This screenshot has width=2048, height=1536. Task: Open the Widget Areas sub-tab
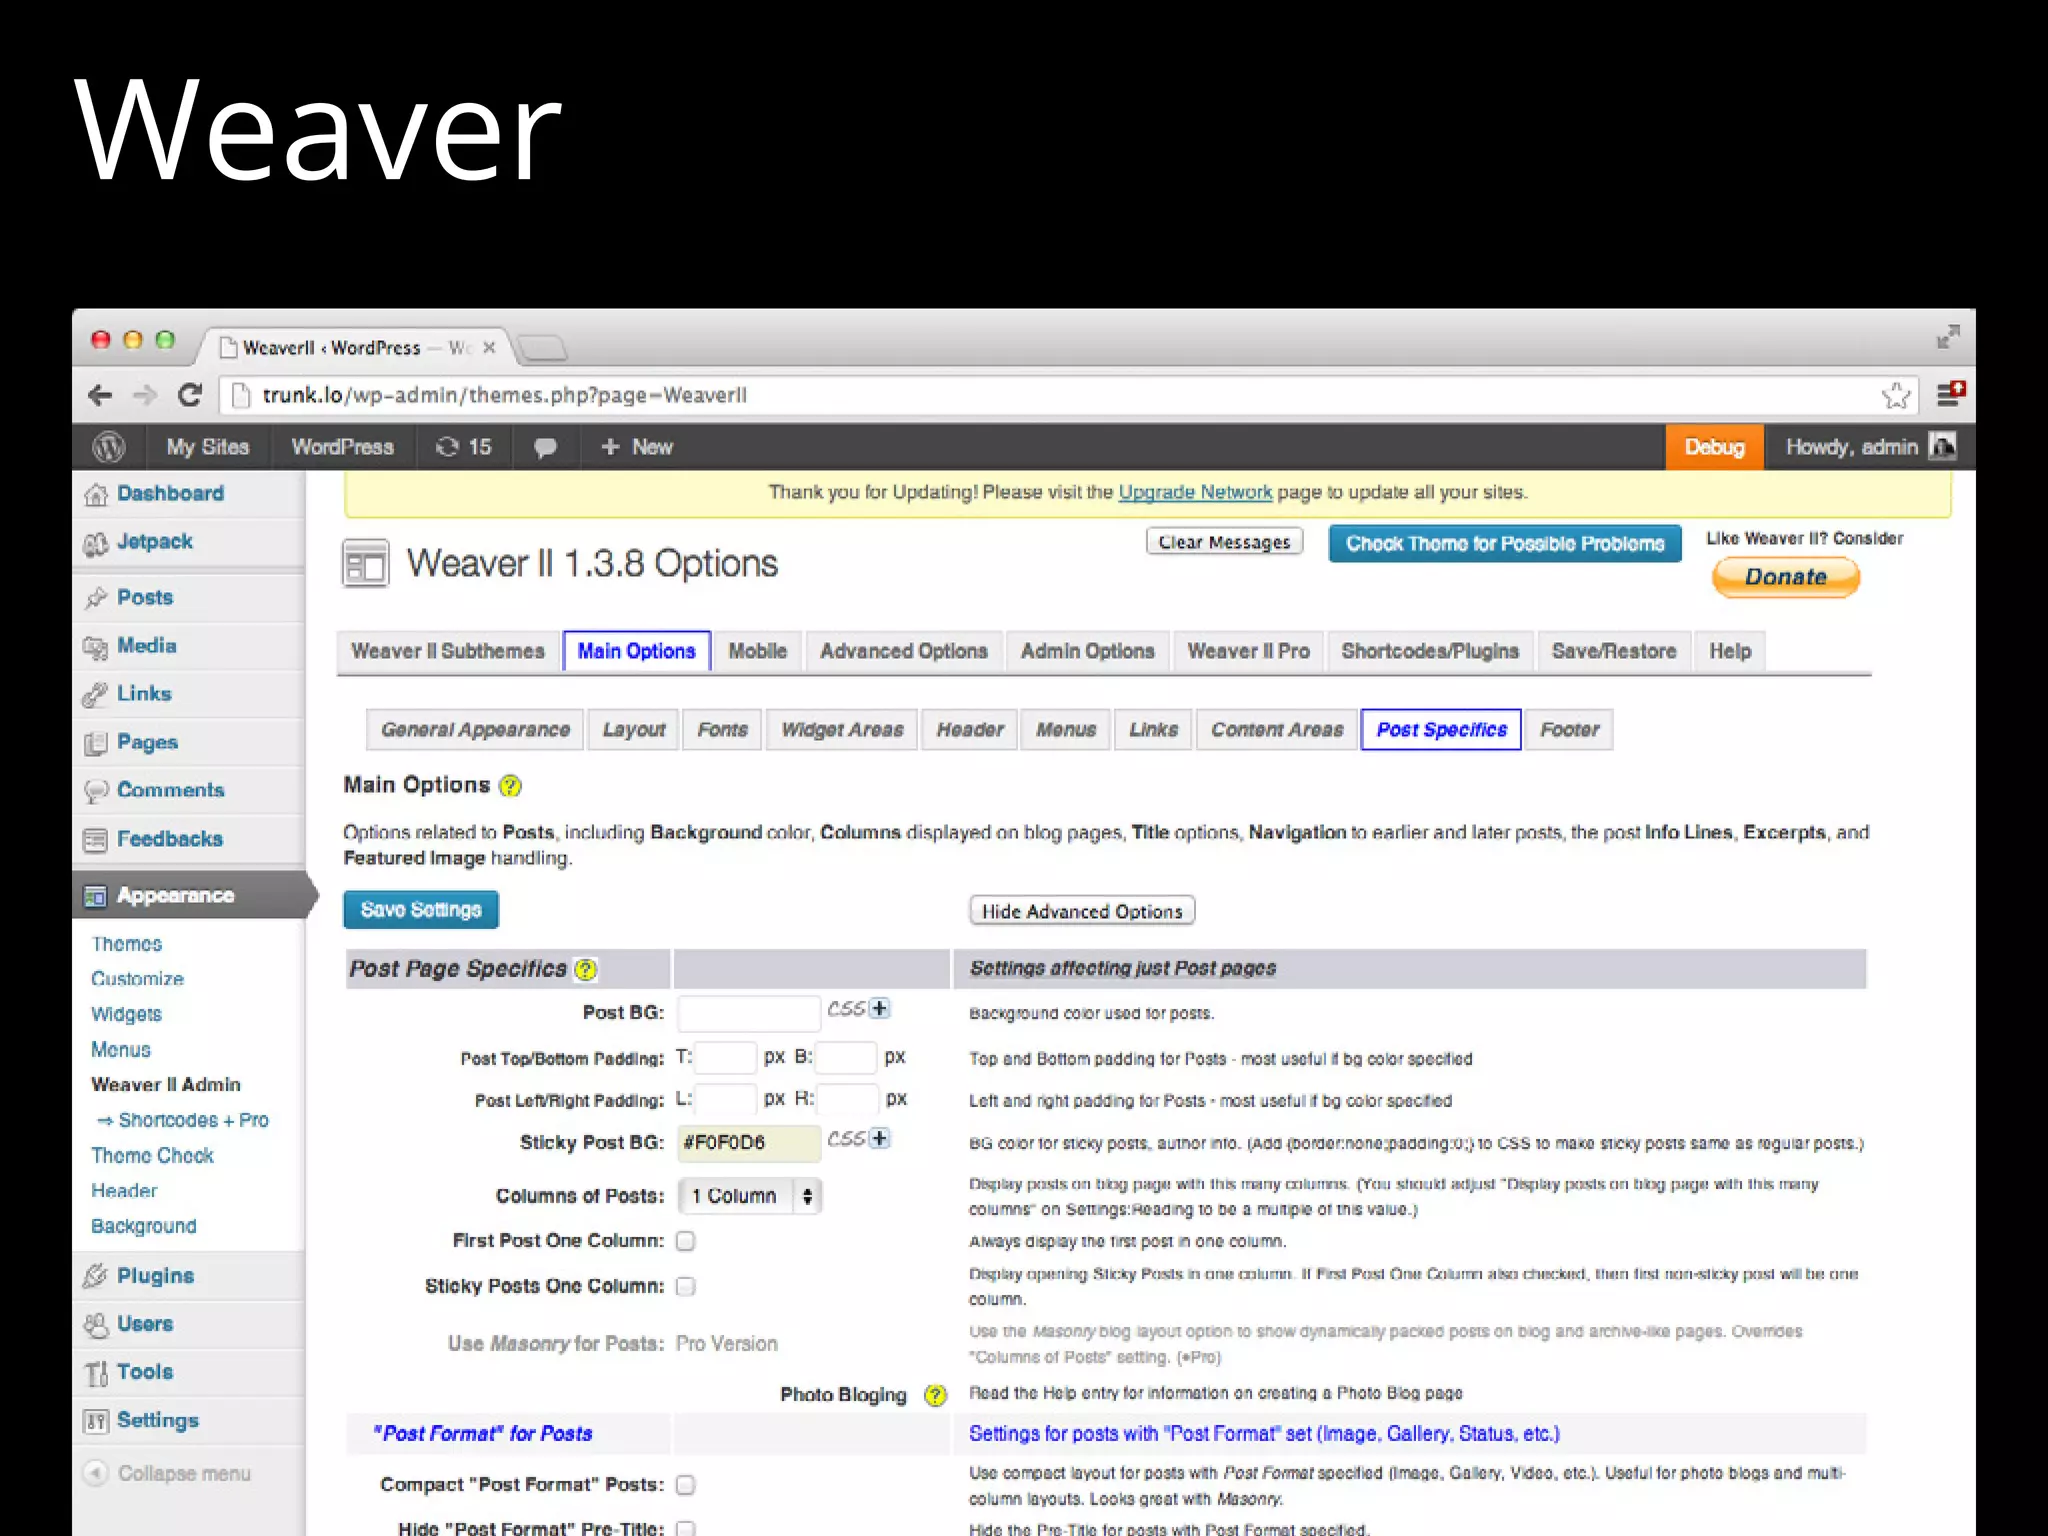(x=842, y=730)
